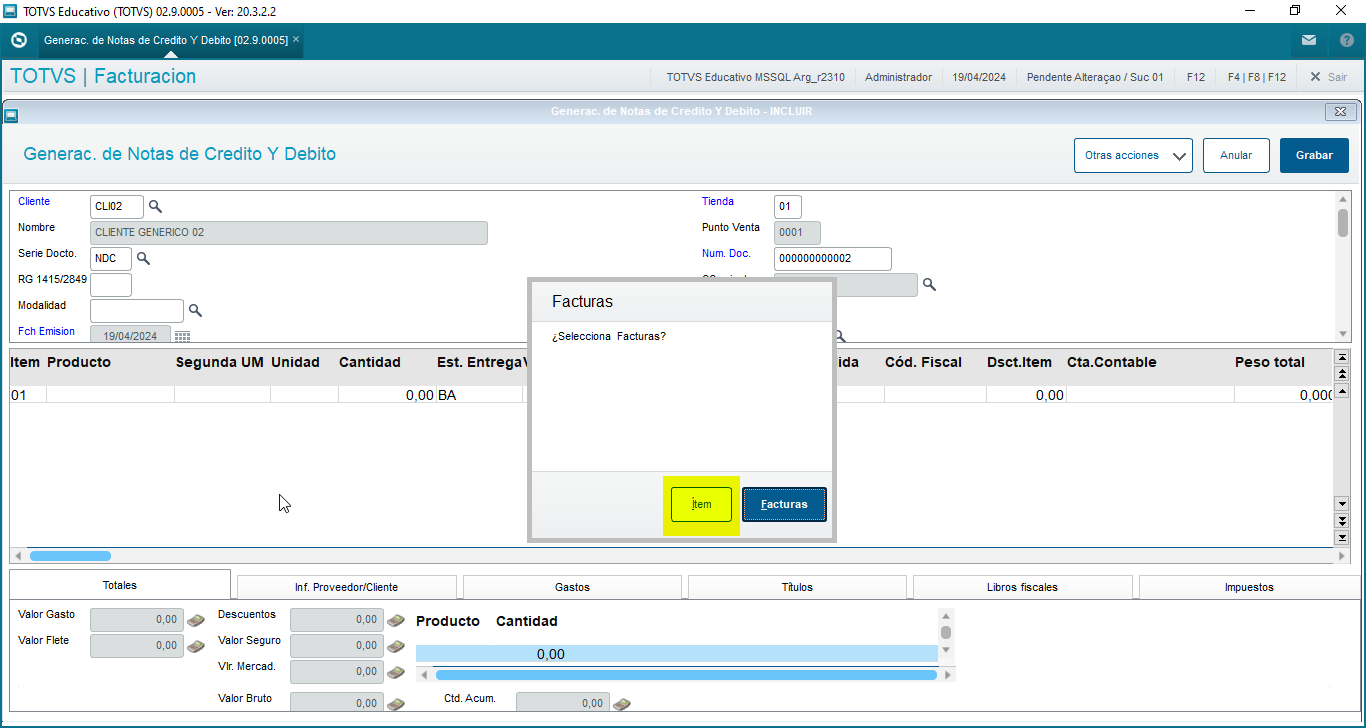Image resolution: width=1366 pixels, height=728 pixels.
Task: Open calculator icon beside Valor Flete
Action: click(196, 646)
